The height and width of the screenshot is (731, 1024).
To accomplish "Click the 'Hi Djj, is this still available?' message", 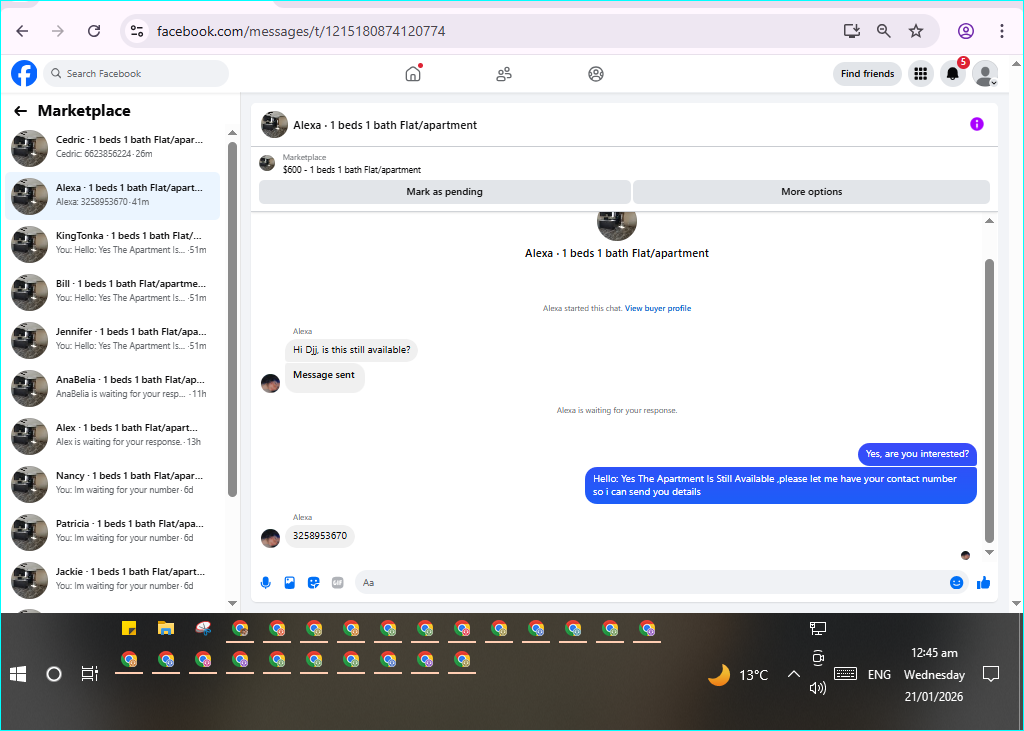I will pyautogui.click(x=351, y=350).
